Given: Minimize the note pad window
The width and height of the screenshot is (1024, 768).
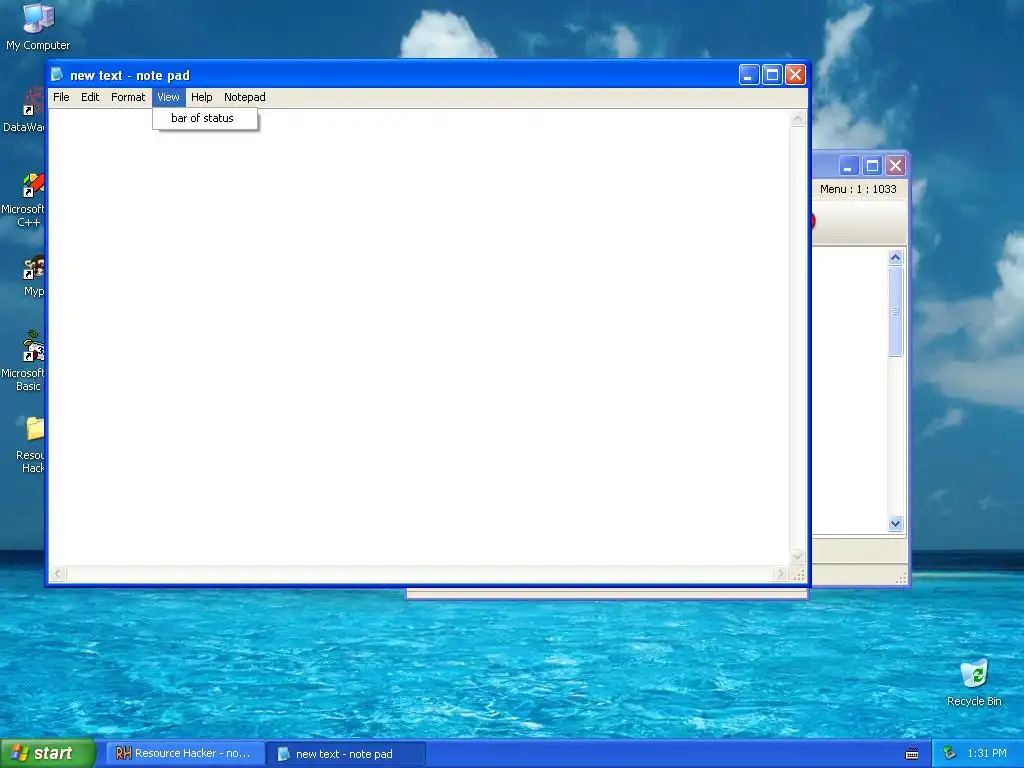Looking at the screenshot, I should pyautogui.click(x=748, y=75).
